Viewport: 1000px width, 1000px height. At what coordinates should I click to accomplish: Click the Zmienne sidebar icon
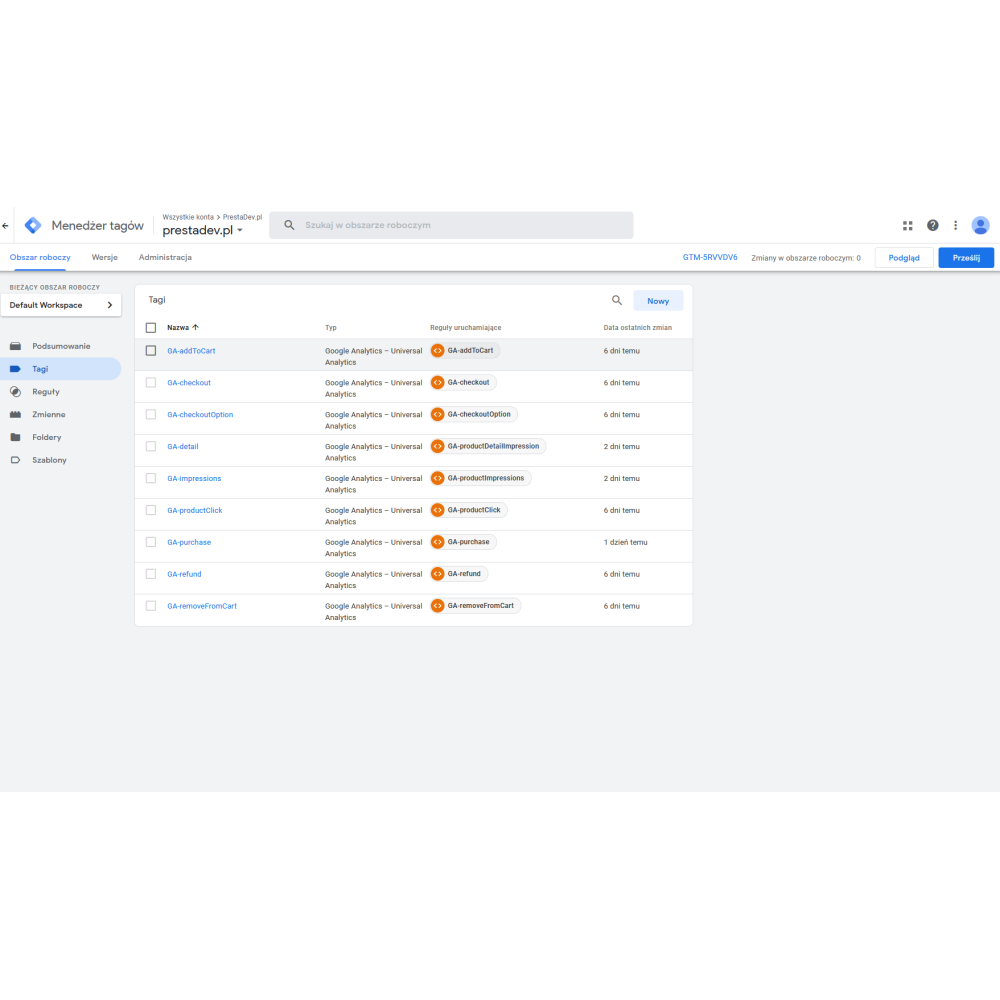coord(15,415)
